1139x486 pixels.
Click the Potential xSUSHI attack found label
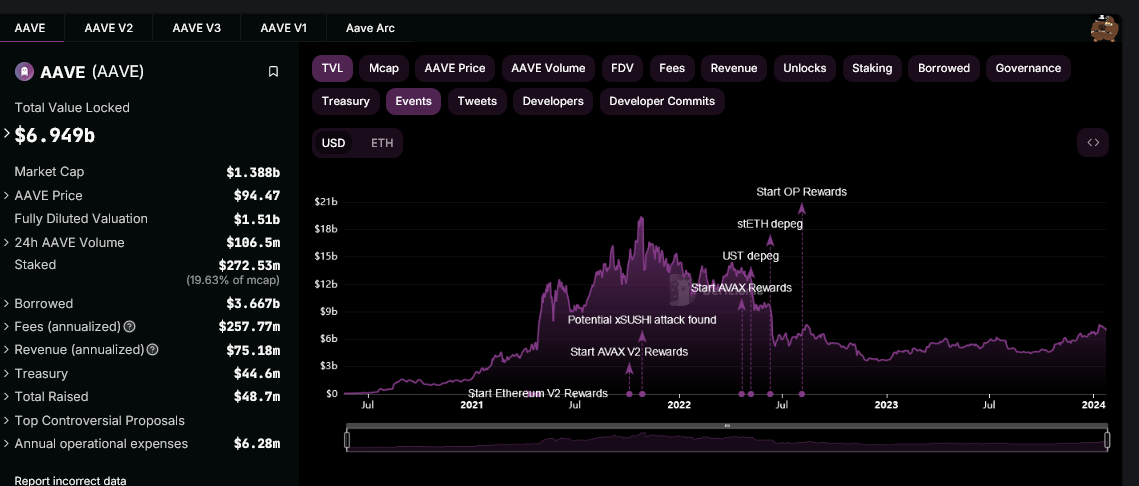tap(642, 320)
